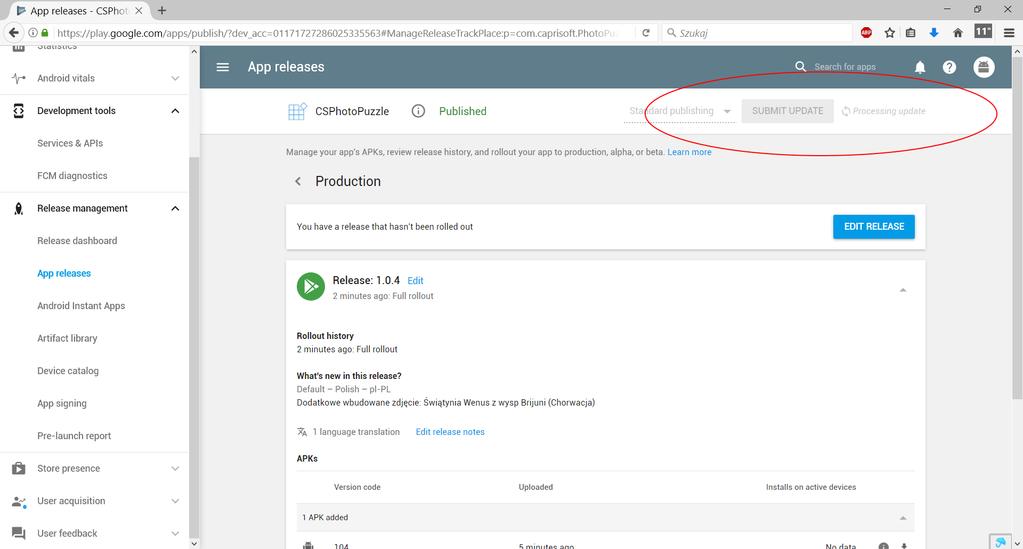
Task: Open a new browser tab
Action: (162, 10)
